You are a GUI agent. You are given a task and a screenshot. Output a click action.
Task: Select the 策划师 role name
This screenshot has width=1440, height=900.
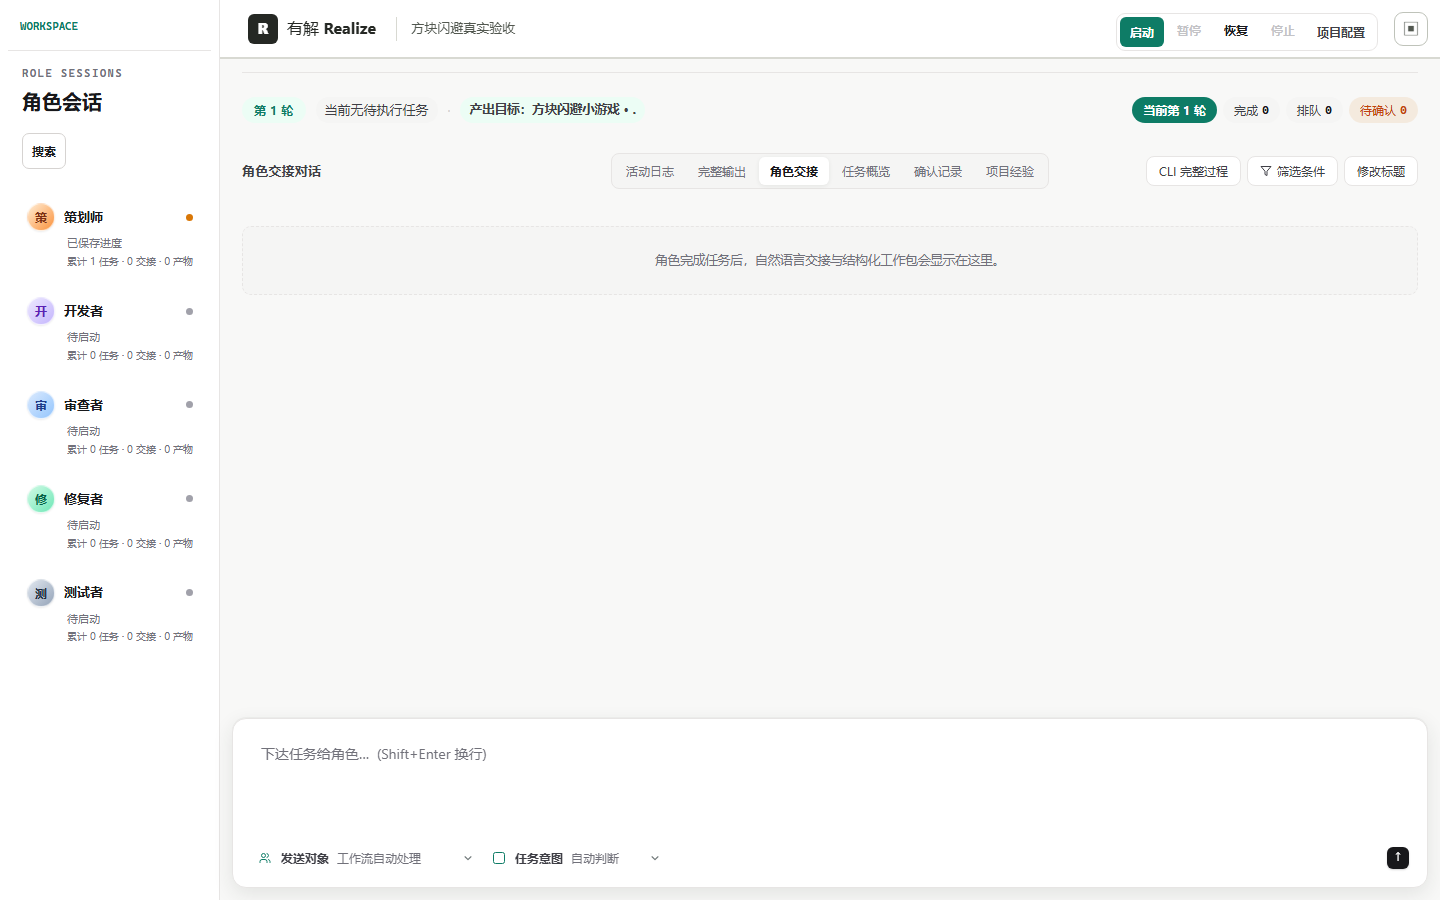click(83, 217)
